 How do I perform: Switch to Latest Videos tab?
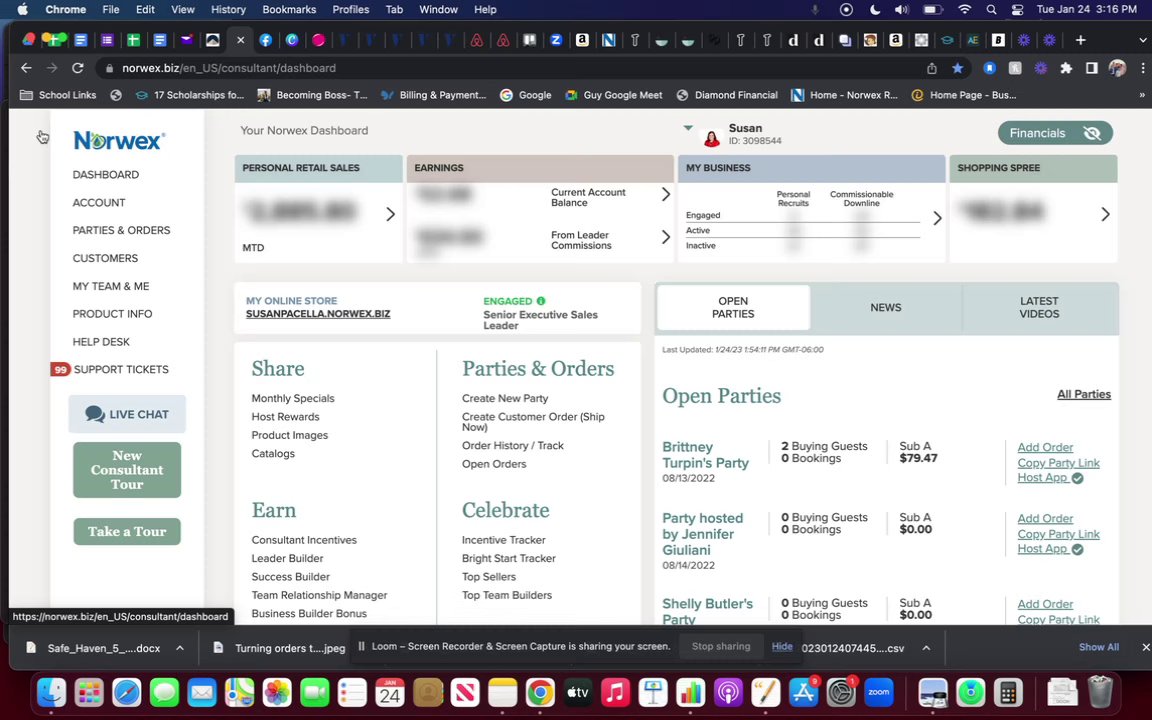click(1039, 307)
